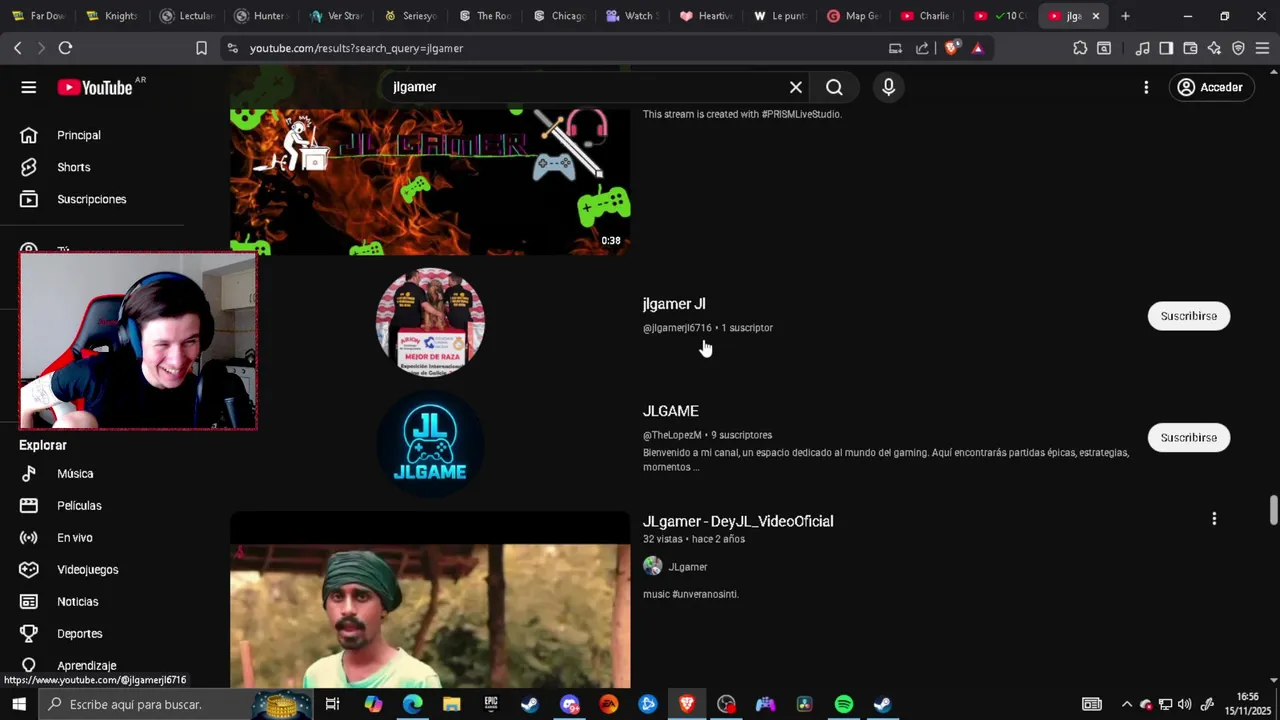
Task: Click the Windows taskbar search box
Action: coord(175,704)
